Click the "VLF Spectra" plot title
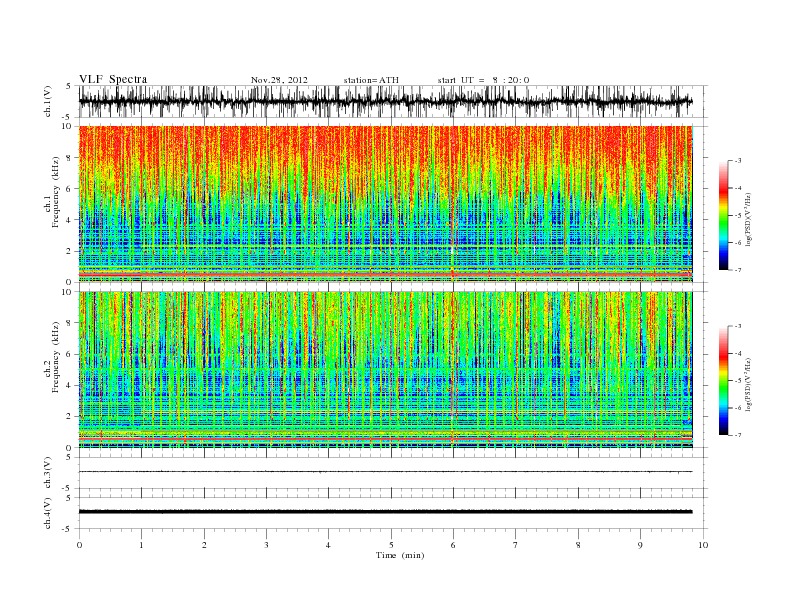This screenshot has width=792, height=612. click(x=113, y=79)
